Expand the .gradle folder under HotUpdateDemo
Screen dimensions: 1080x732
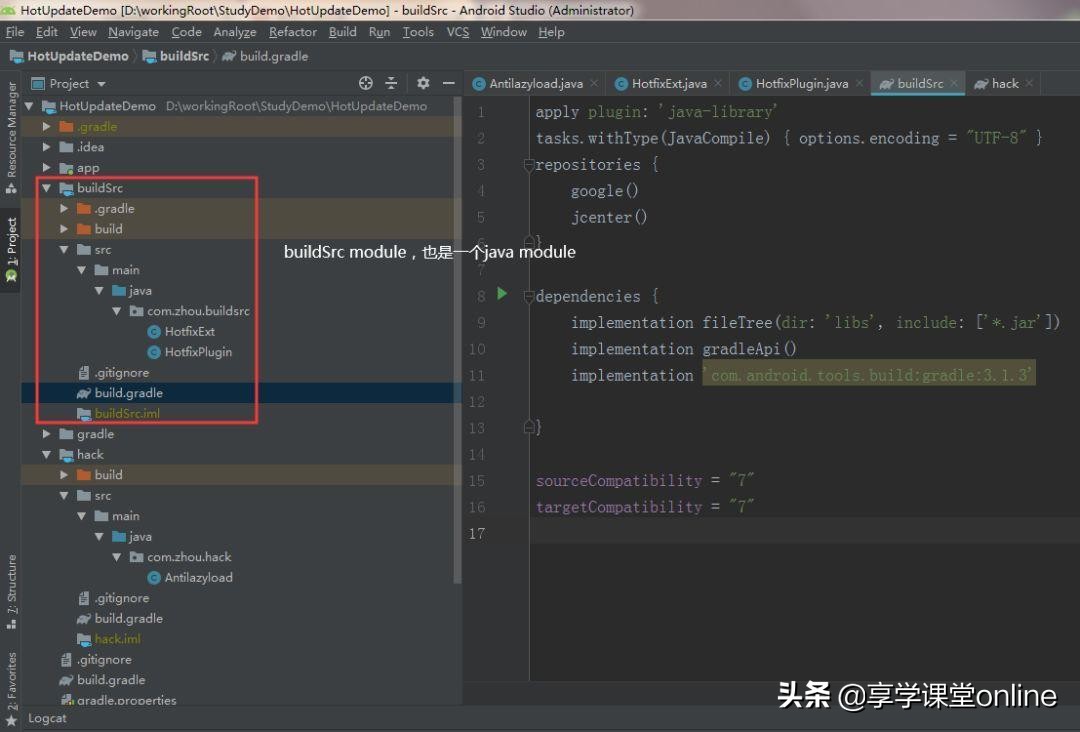[46, 126]
